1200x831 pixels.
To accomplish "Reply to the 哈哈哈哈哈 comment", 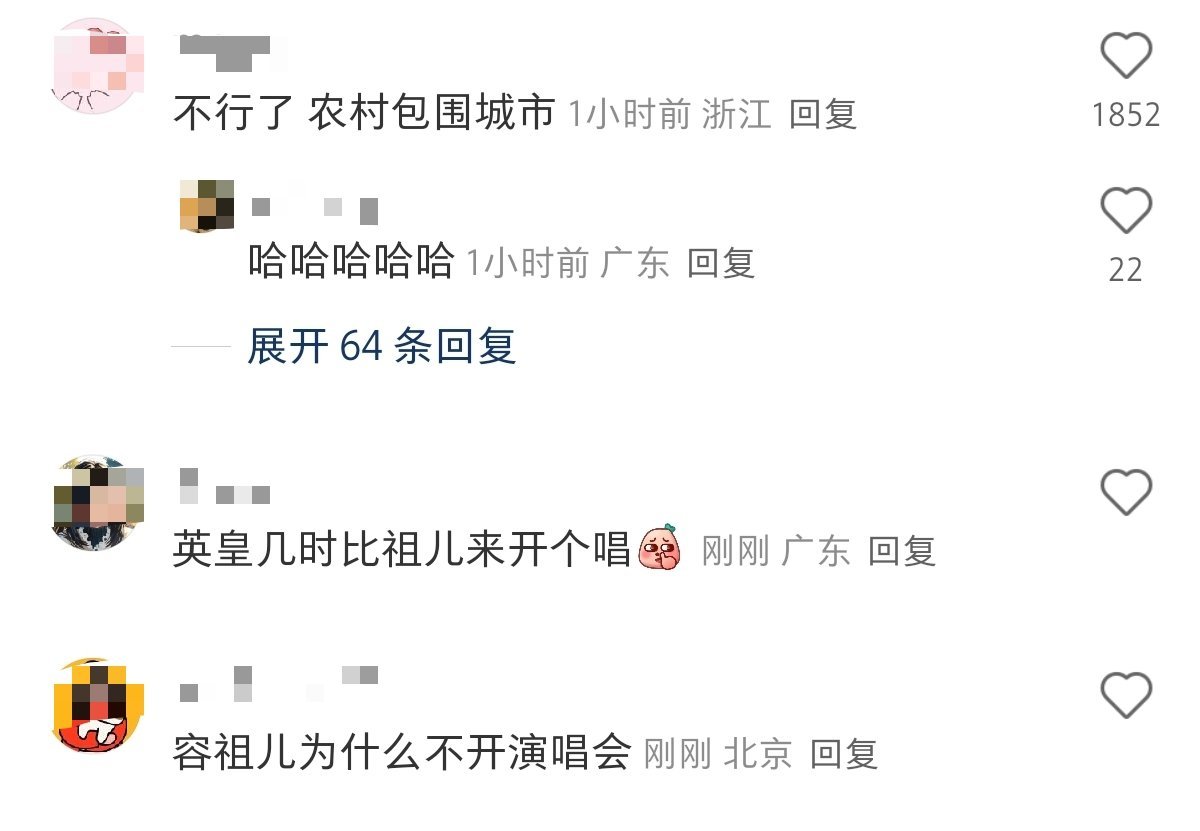I will [x=720, y=263].
